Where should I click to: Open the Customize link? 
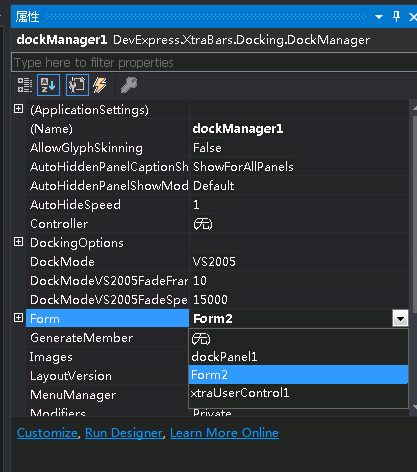[x=47, y=433]
